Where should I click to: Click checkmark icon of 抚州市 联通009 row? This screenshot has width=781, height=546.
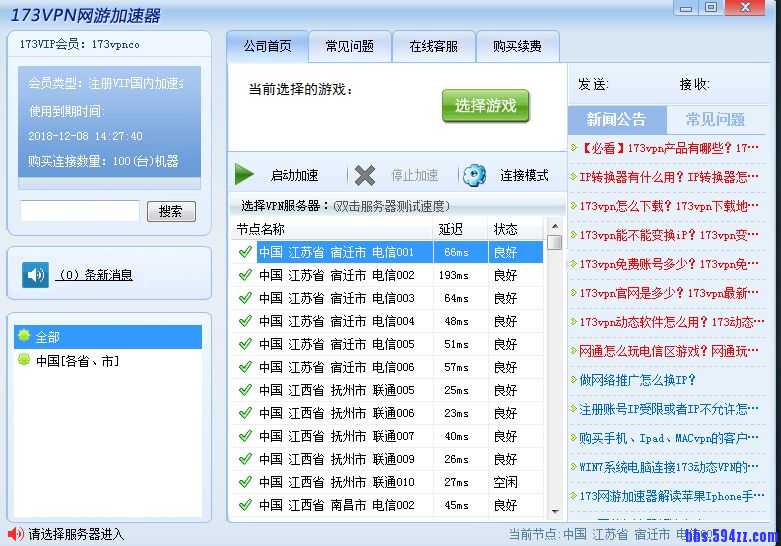point(245,459)
